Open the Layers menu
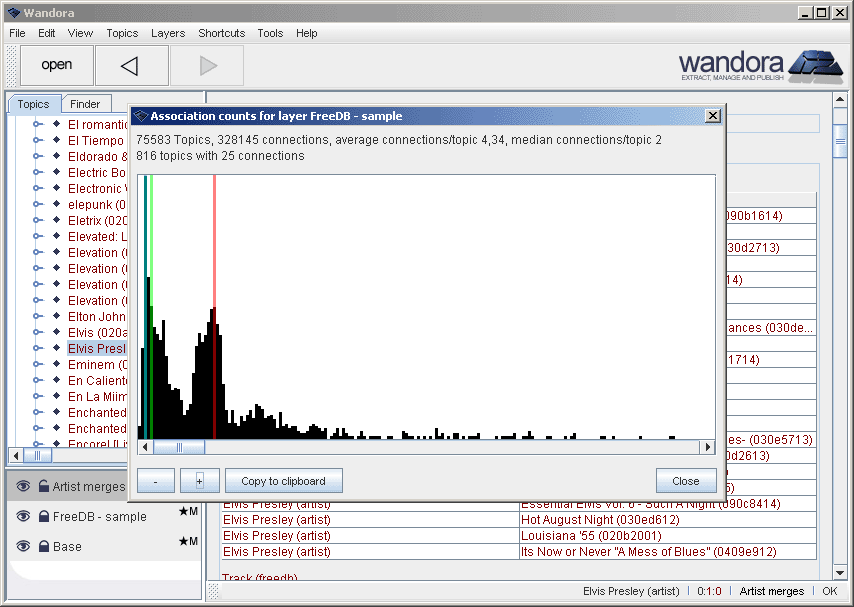 click(167, 33)
